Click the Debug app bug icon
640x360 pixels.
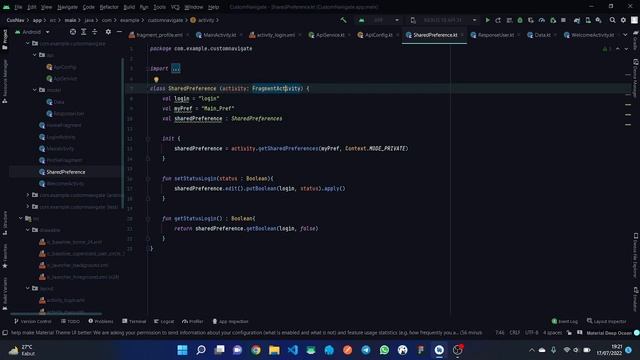pos(520,20)
